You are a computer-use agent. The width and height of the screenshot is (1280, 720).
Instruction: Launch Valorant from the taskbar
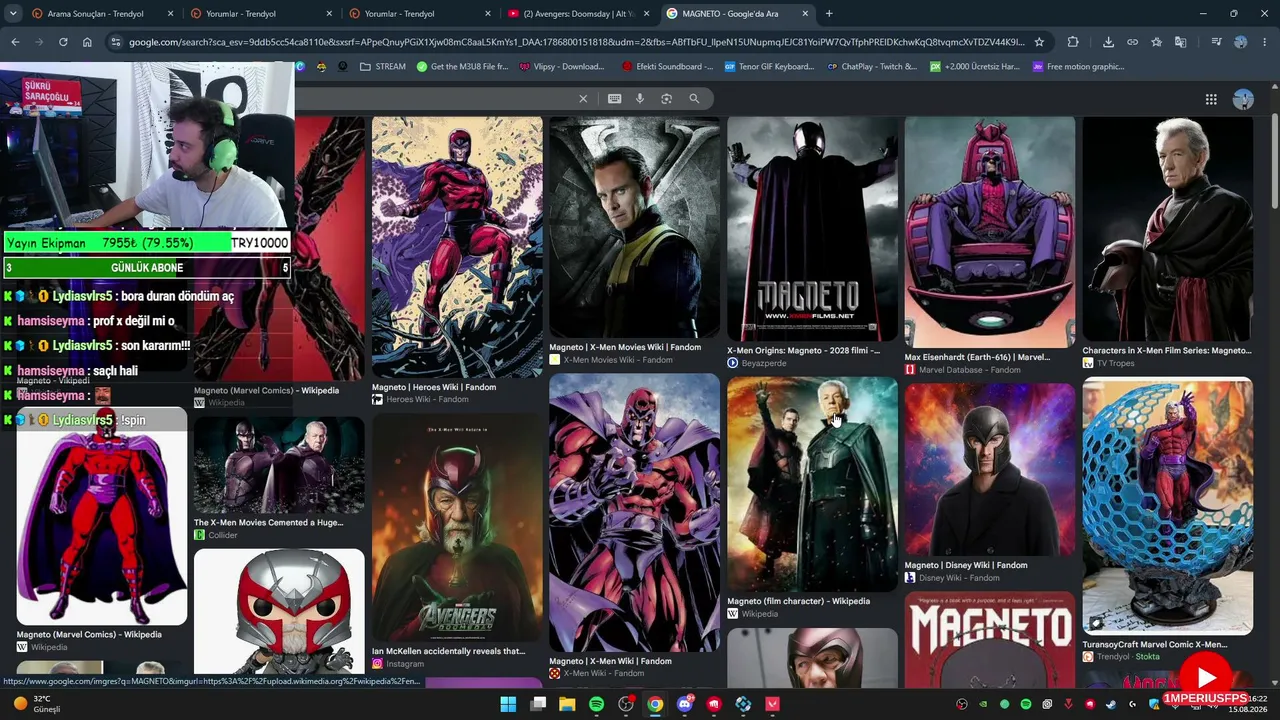(772, 704)
